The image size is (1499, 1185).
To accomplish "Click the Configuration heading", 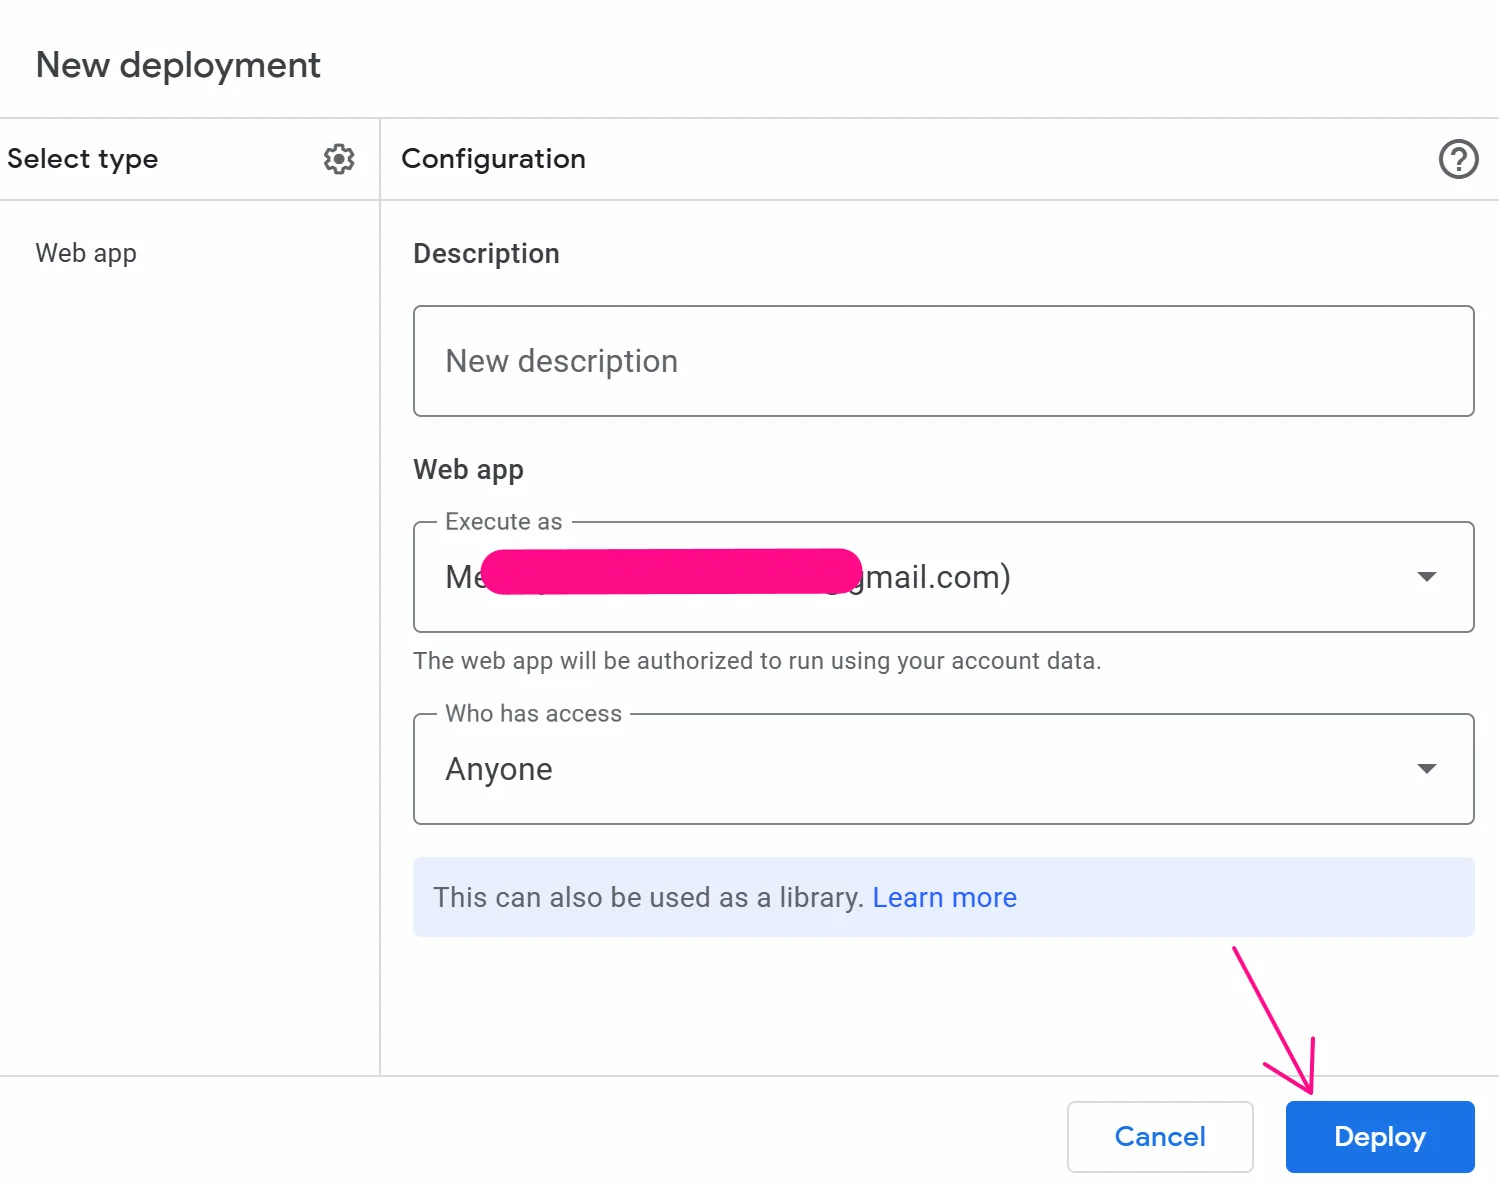I will tap(493, 159).
